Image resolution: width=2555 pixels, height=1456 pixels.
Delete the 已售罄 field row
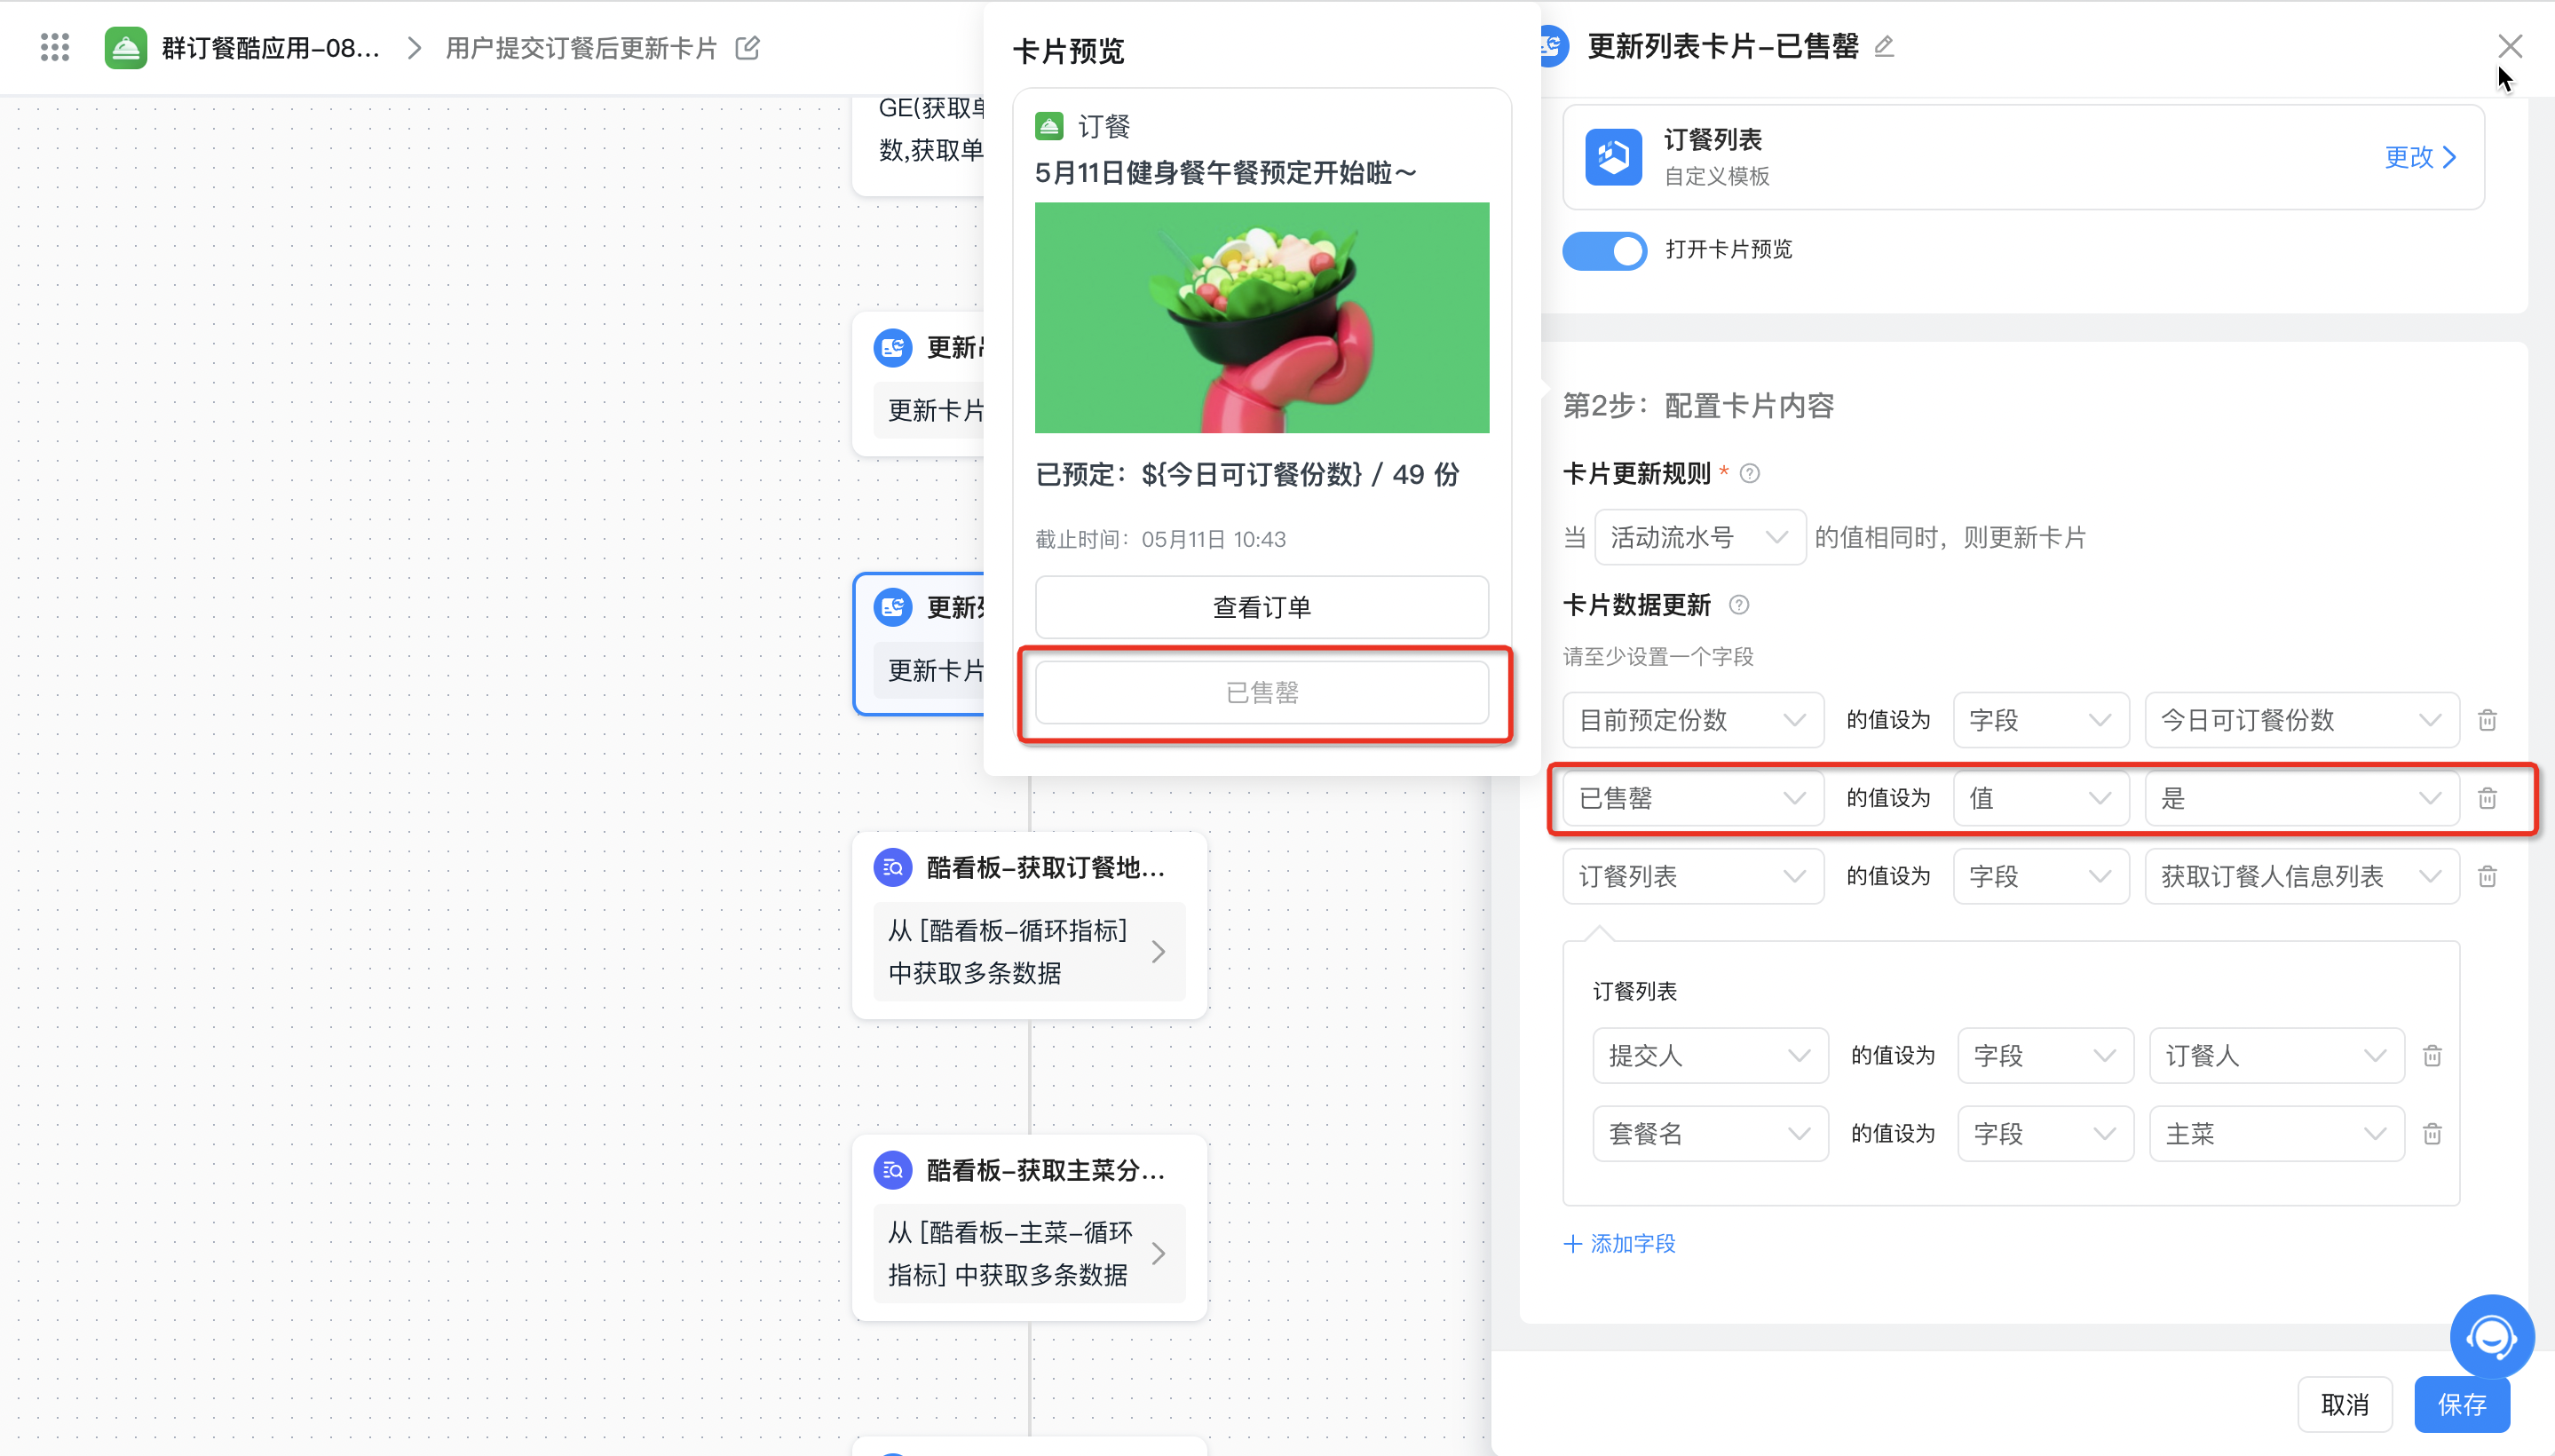pyautogui.click(x=2487, y=798)
